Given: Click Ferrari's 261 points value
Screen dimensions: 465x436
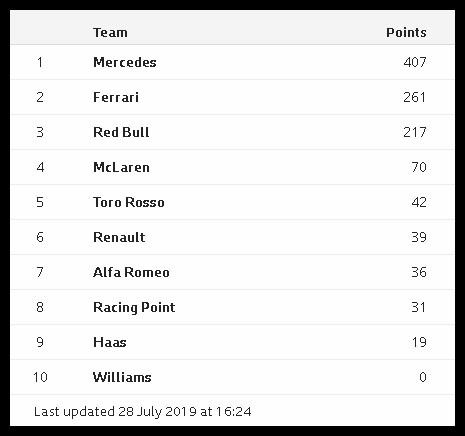Looking at the screenshot, I should coord(415,97).
